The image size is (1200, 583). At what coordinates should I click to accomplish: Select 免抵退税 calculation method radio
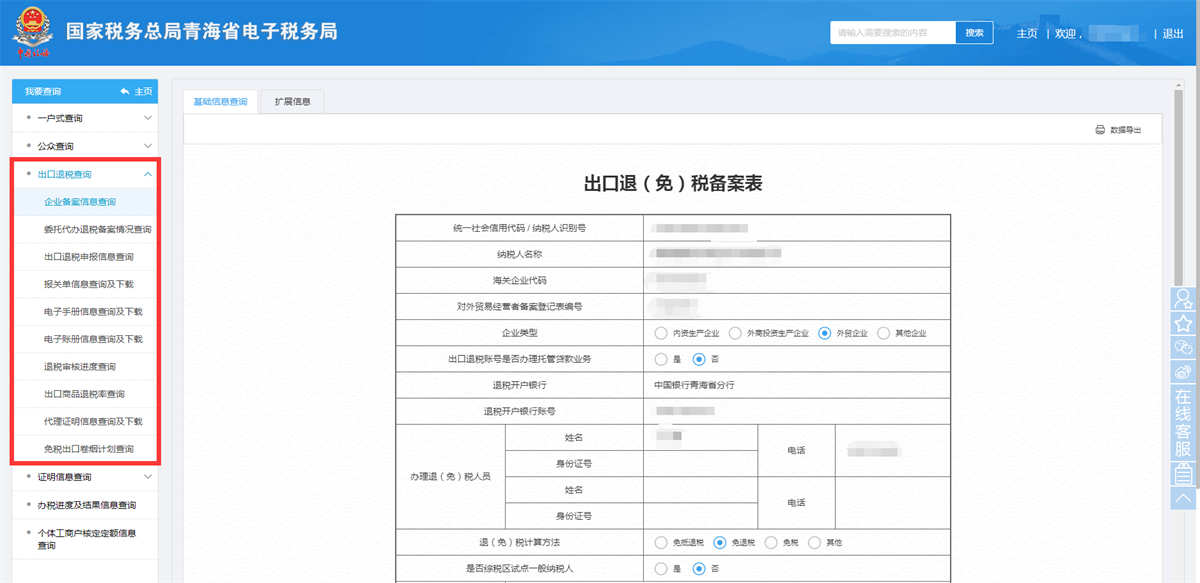(660, 542)
